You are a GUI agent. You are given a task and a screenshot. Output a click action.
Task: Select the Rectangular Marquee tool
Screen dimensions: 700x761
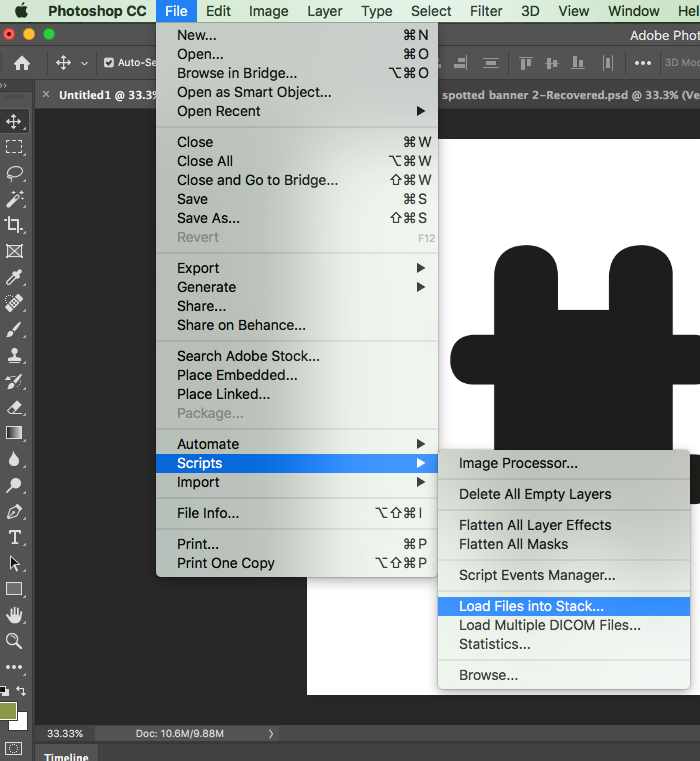click(14, 147)
